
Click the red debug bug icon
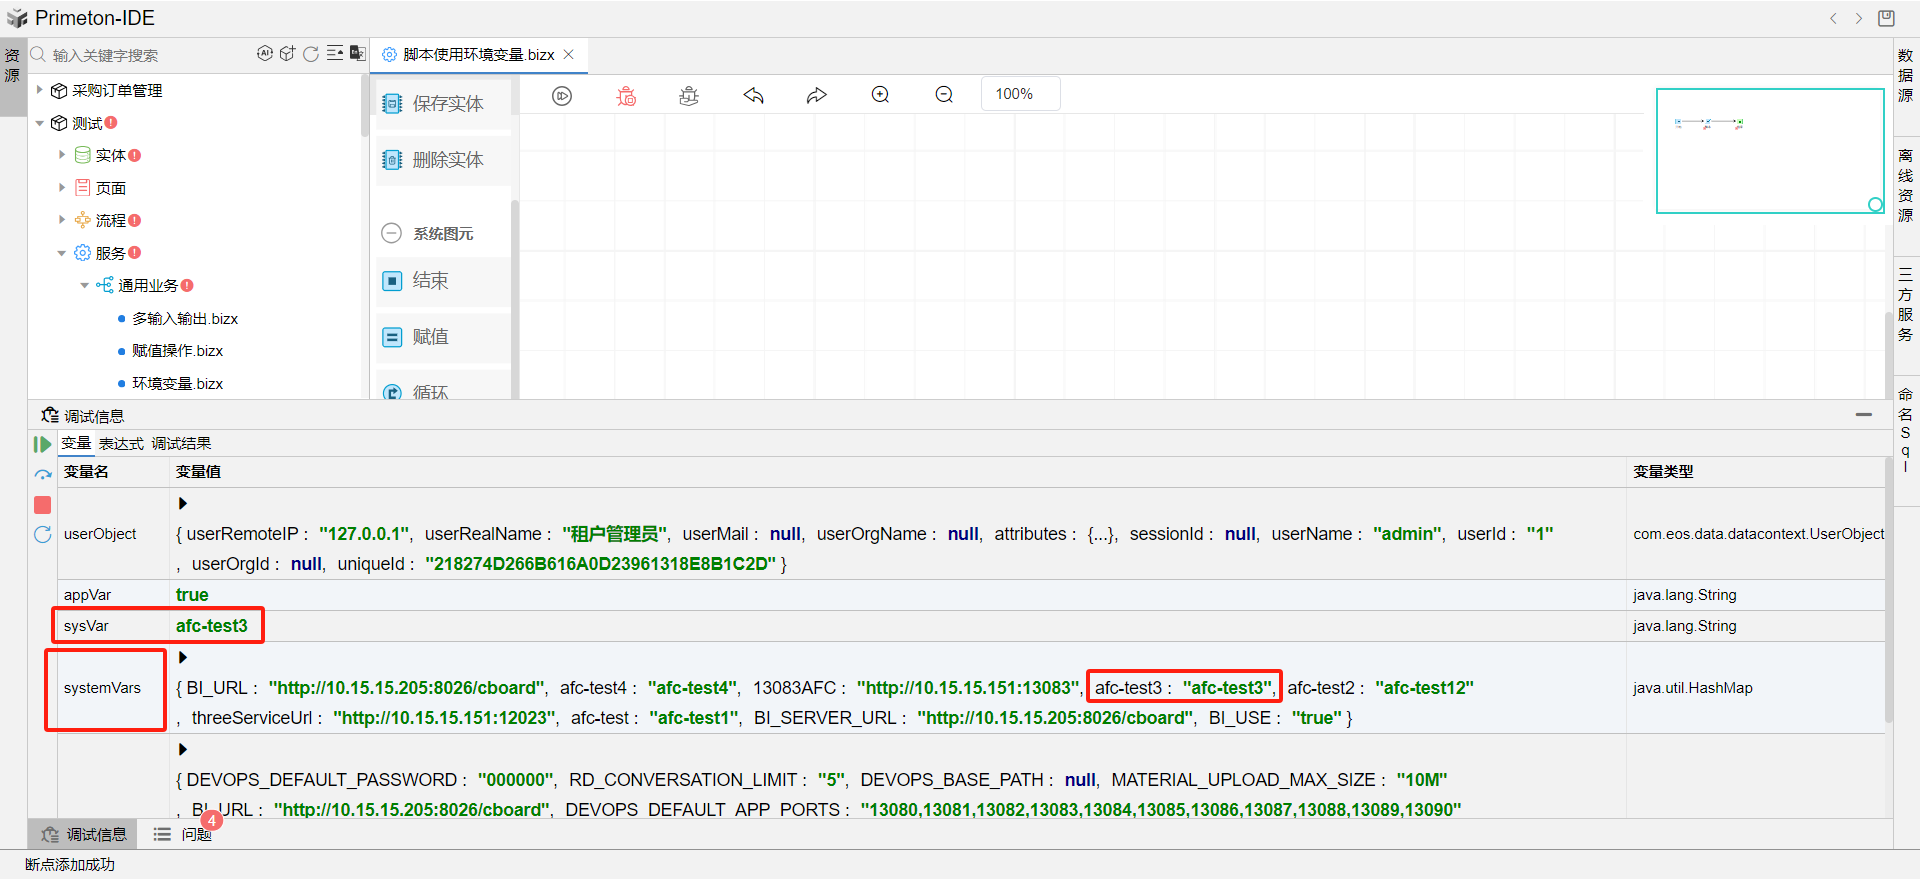[626, 96]
